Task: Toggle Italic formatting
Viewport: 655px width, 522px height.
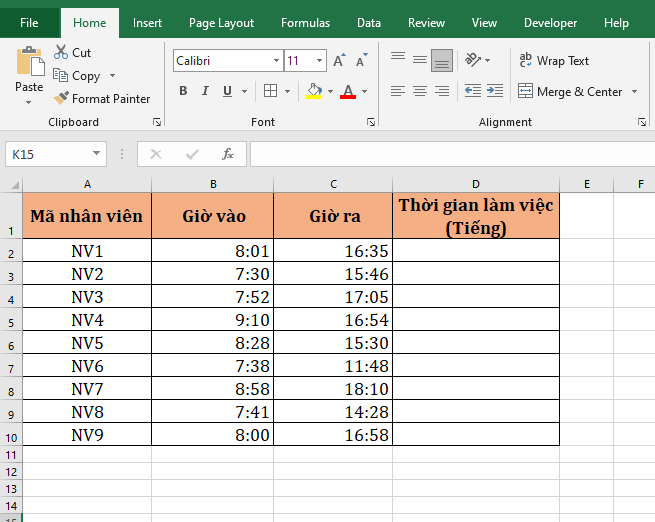Action: pyautogui.click(x=205, y=91)
